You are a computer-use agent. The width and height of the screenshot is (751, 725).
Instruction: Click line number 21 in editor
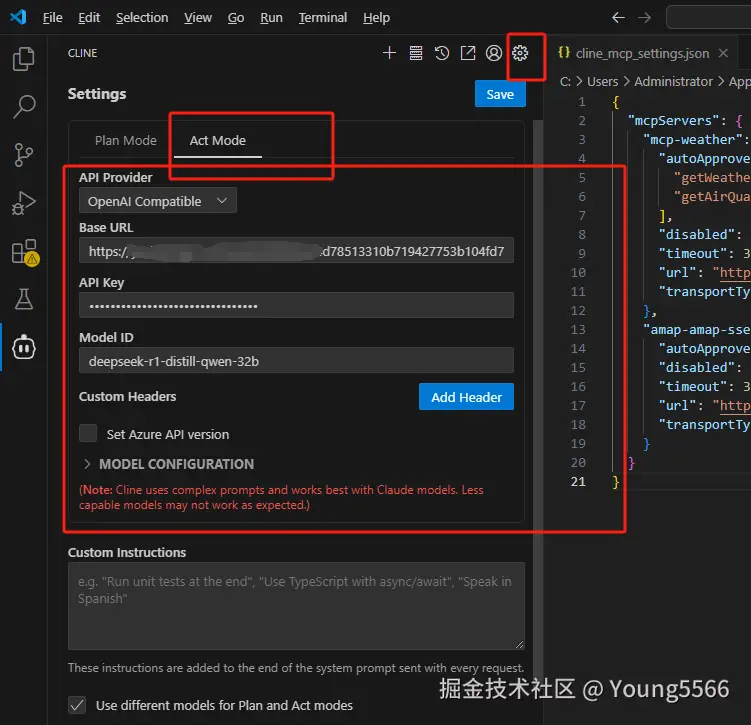coord(578,481)
